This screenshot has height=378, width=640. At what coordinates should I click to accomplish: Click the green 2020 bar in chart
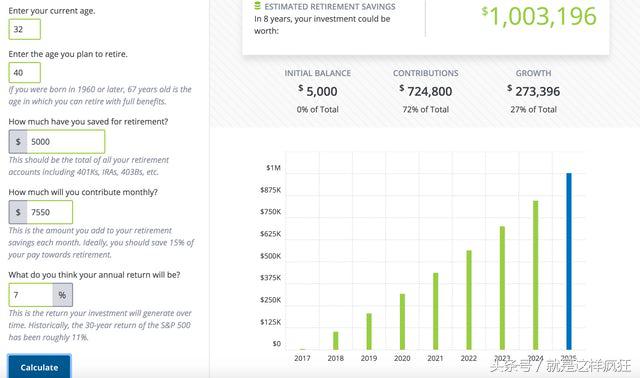[x=402, y=322]
